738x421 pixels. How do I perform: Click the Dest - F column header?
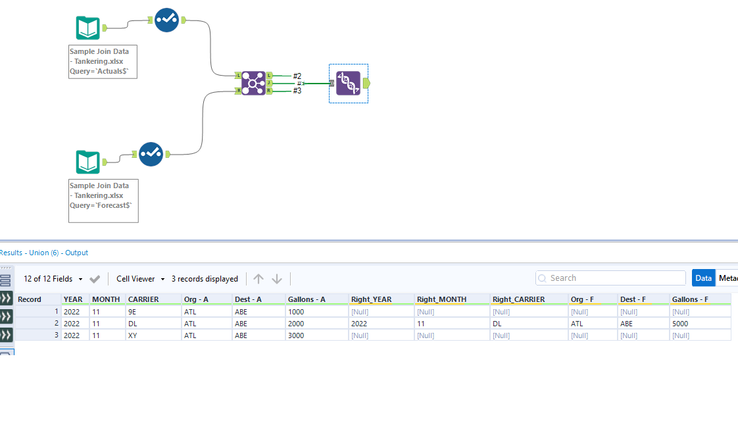pos(644,299)
